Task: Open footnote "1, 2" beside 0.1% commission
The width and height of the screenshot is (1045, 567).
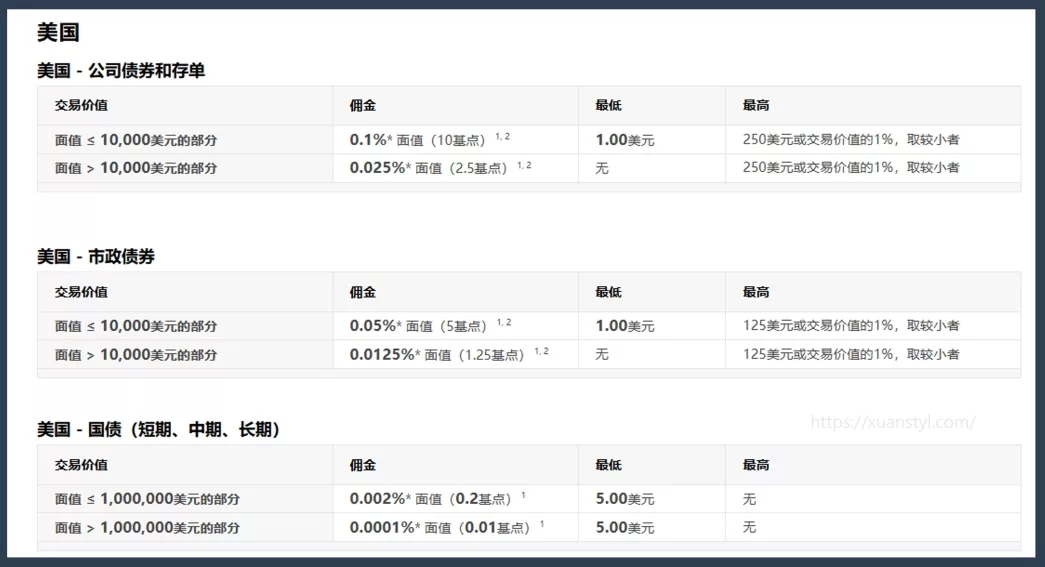Action: click(503, 136)
